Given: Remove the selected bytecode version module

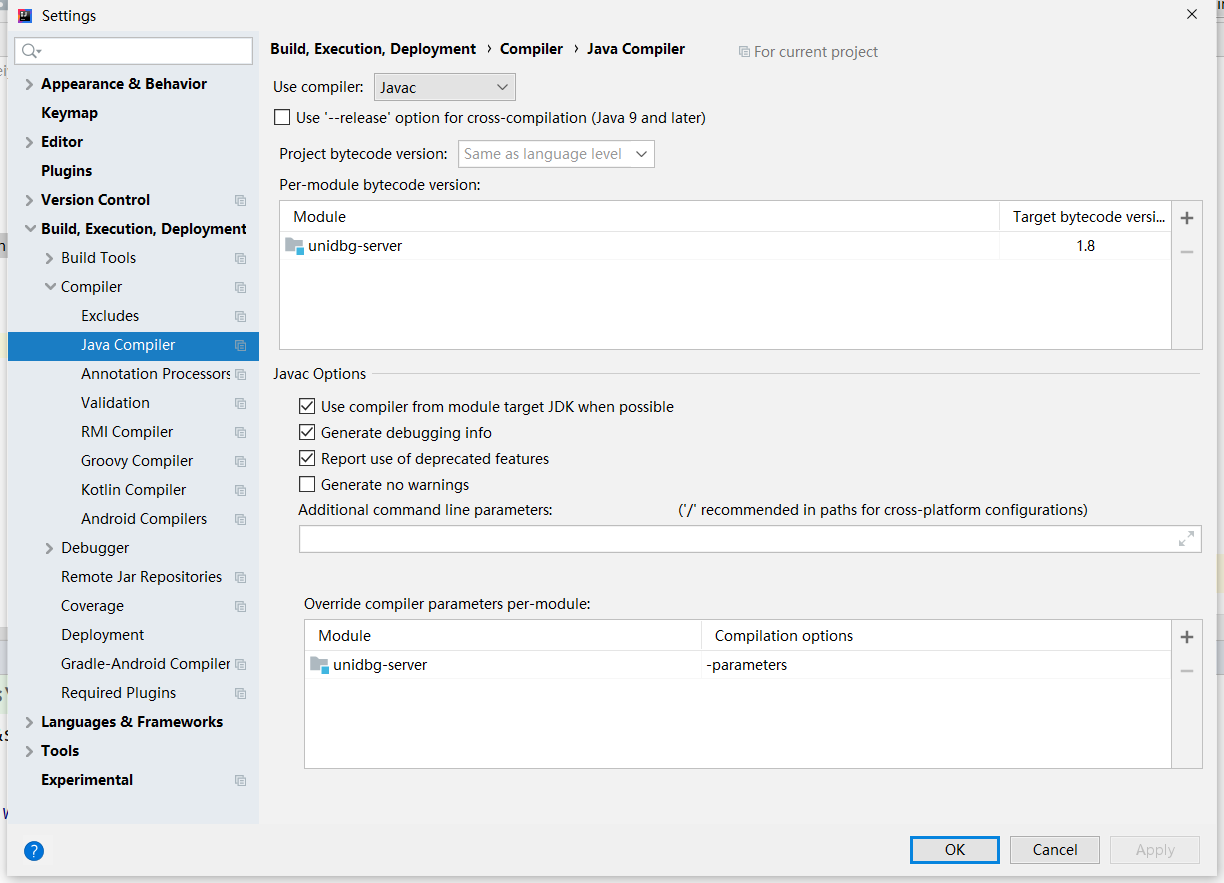Looking at the screenshot, I should point(1187,252).
